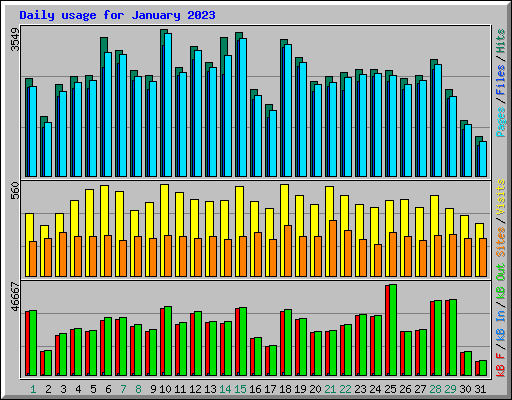Click the cyan Pages bar for day 31
The width and height of the screenshot is (512, 400).
pos(483,159)
